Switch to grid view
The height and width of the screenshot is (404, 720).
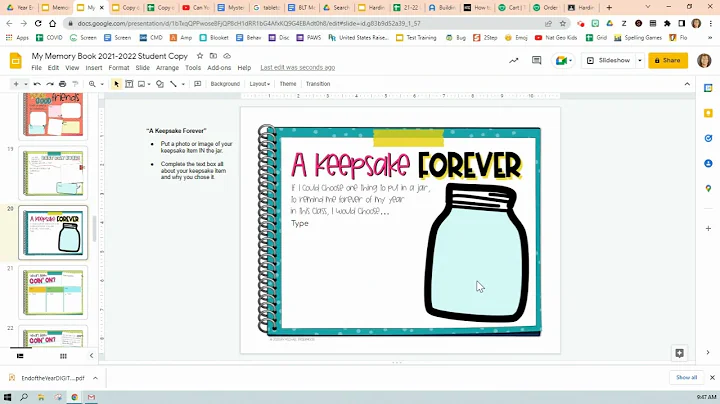pyautogui.click(x=63, y=356)
